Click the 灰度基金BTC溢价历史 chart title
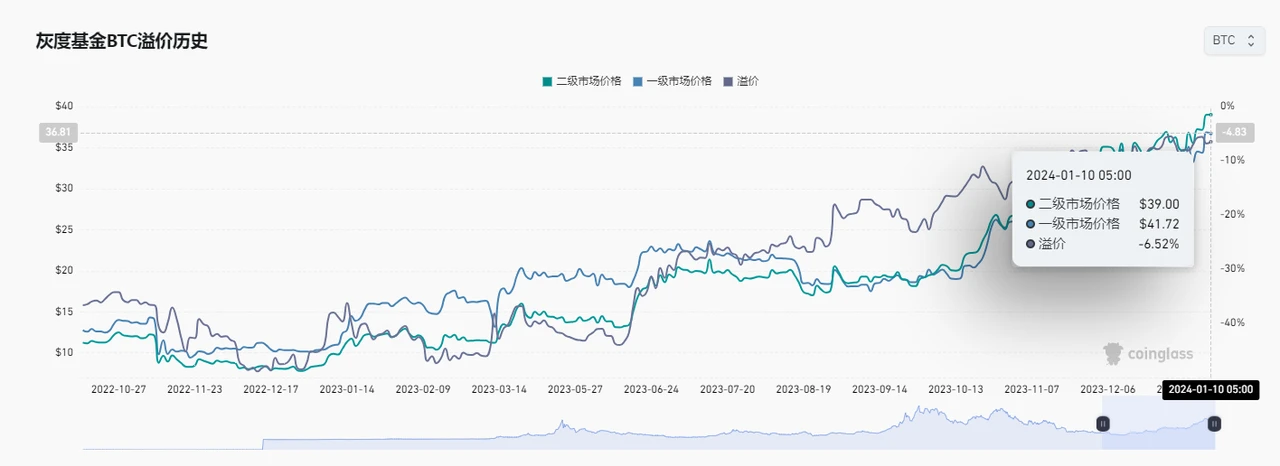 (122, 42)
